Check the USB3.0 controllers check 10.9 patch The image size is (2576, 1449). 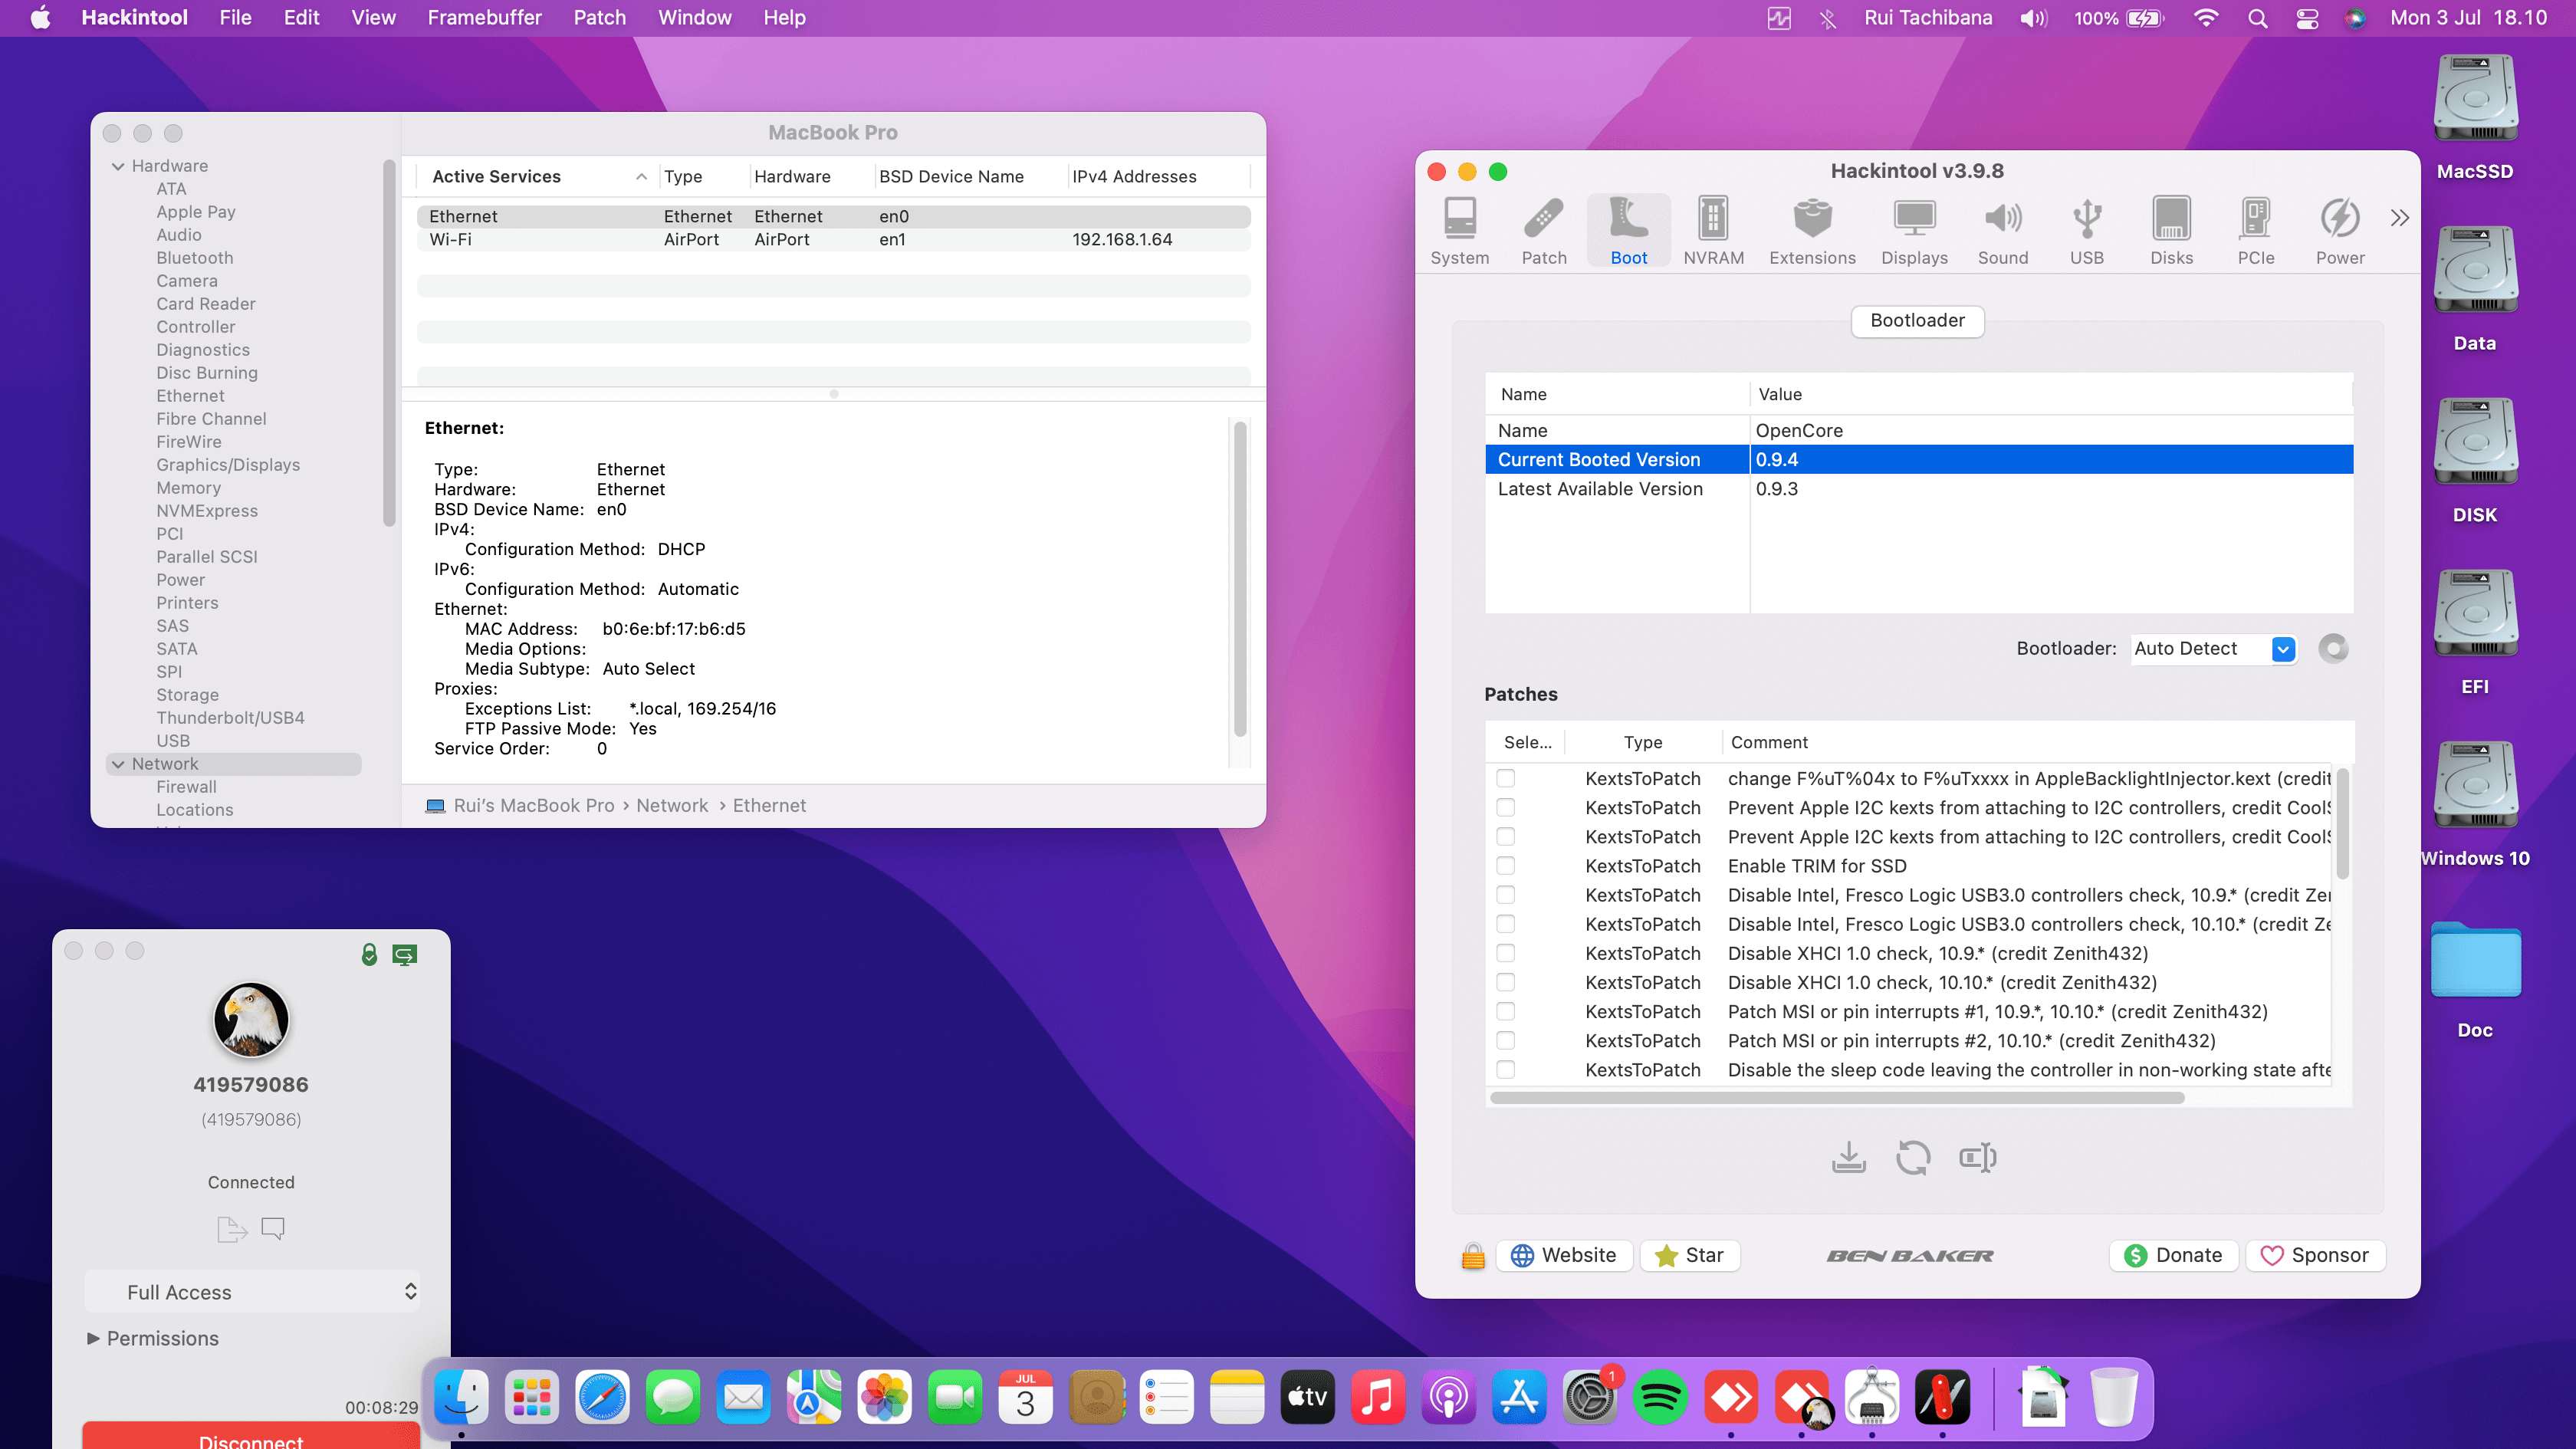[x=1505, y=894]
